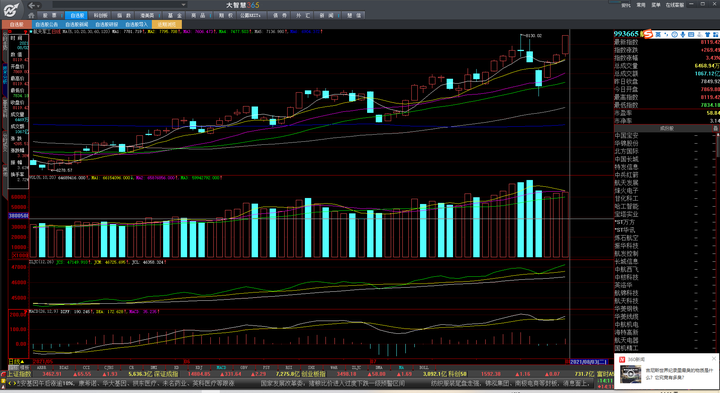Toggle the Sogou microphone voice input icon

[x=683, y=34]
